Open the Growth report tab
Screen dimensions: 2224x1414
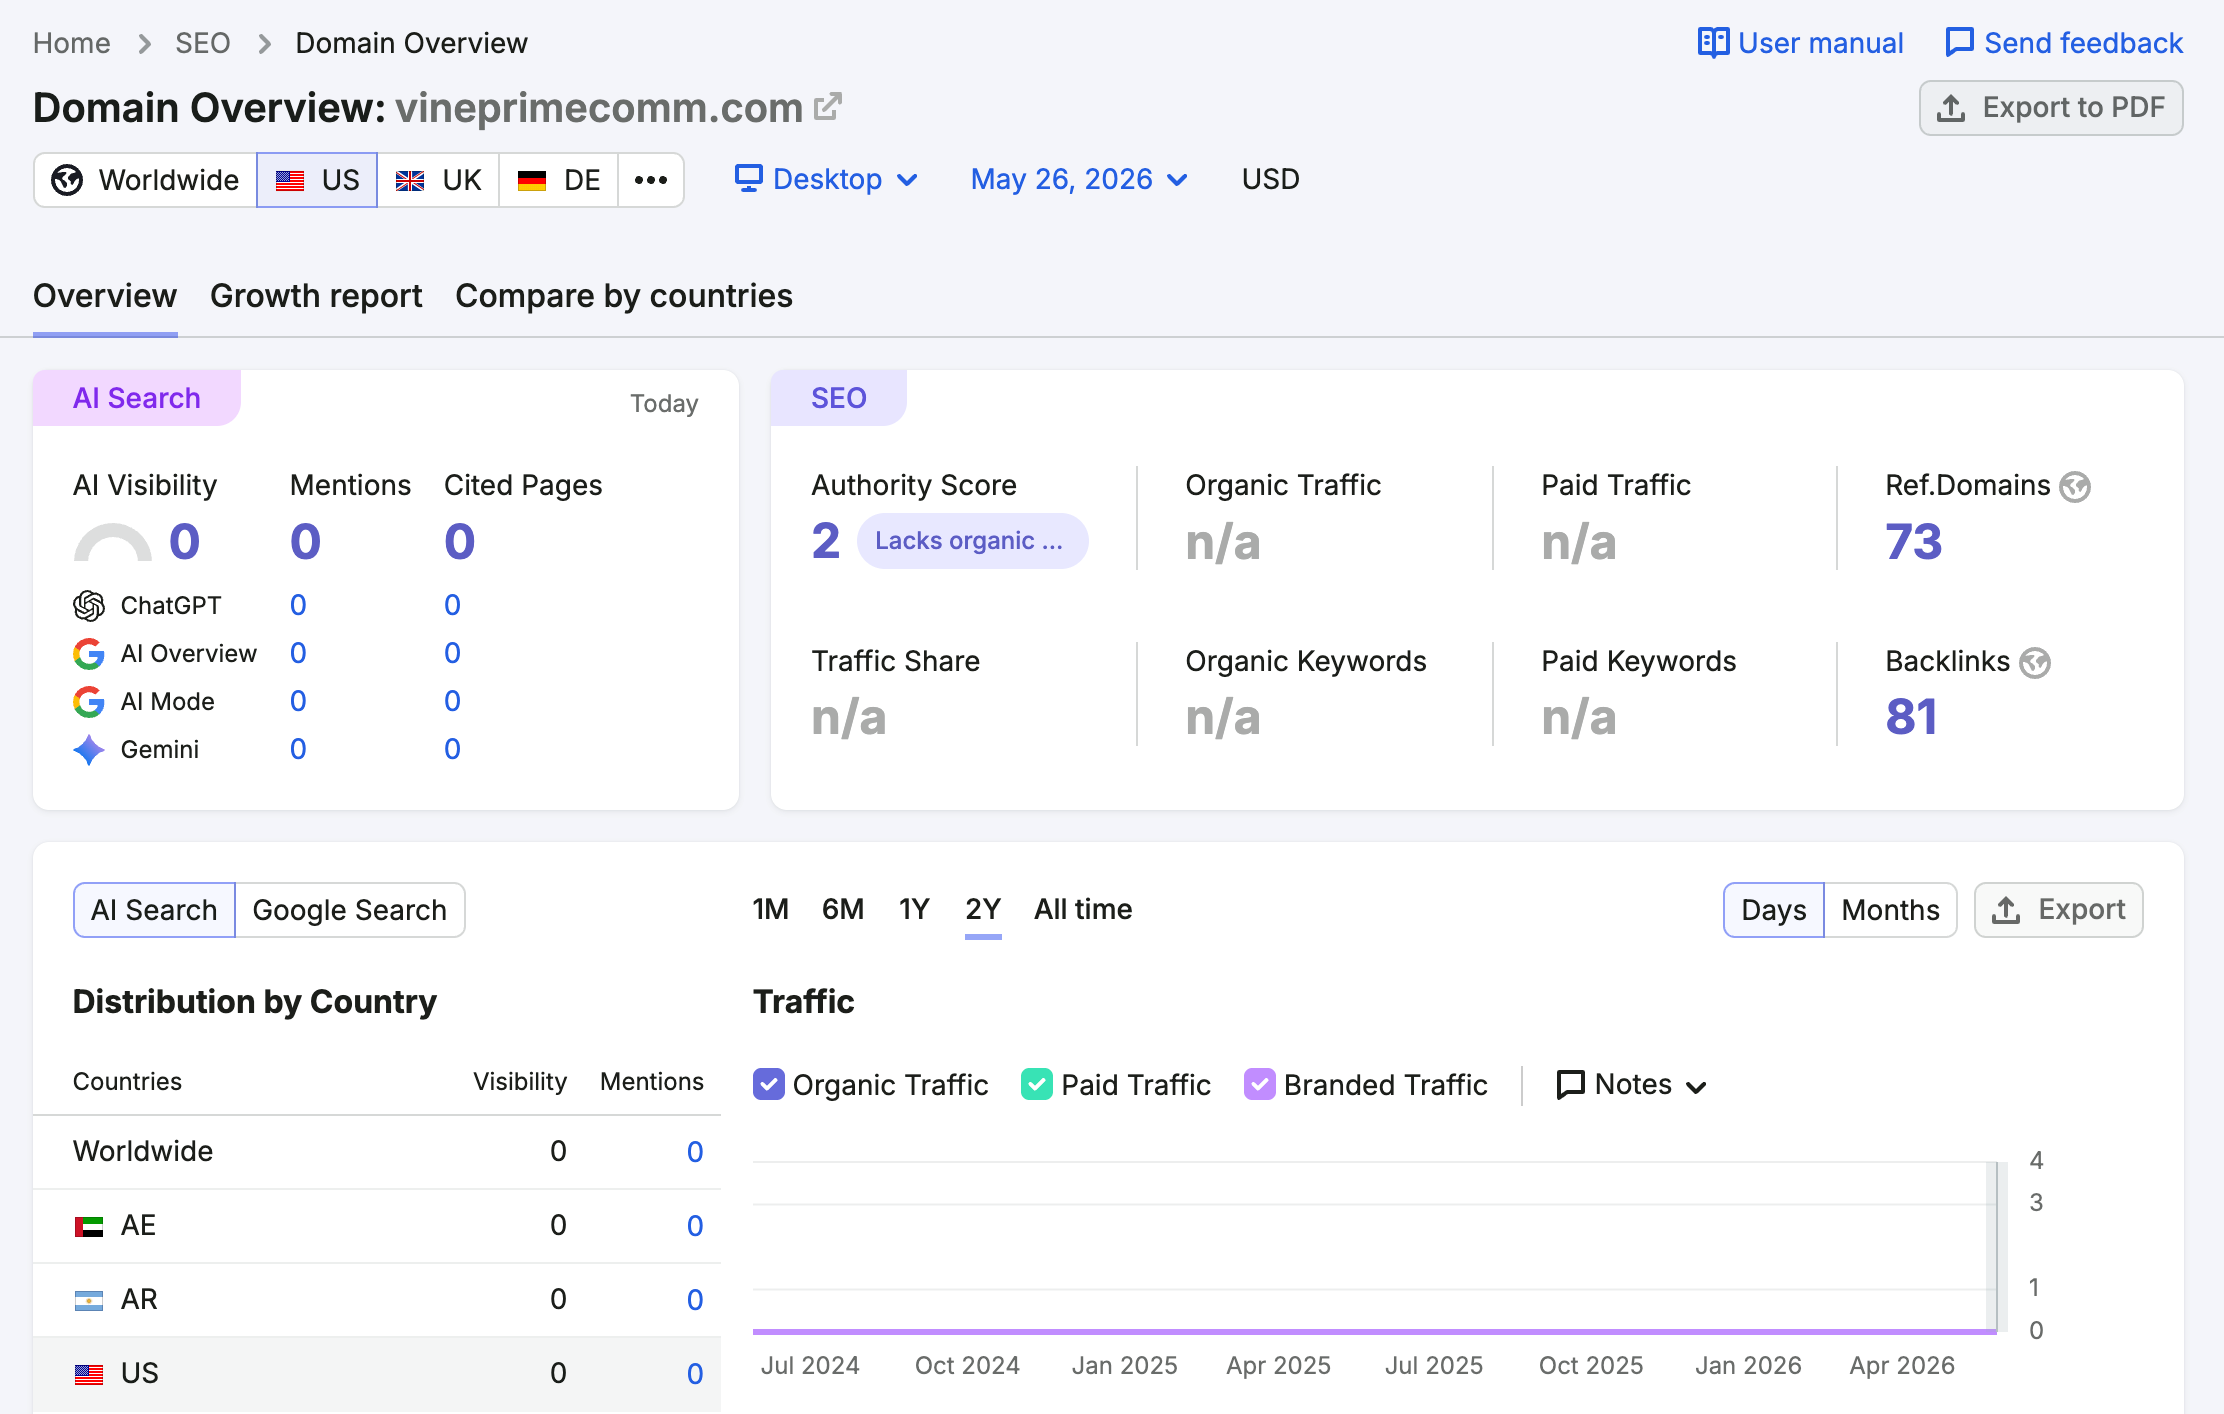pos(316,296)
